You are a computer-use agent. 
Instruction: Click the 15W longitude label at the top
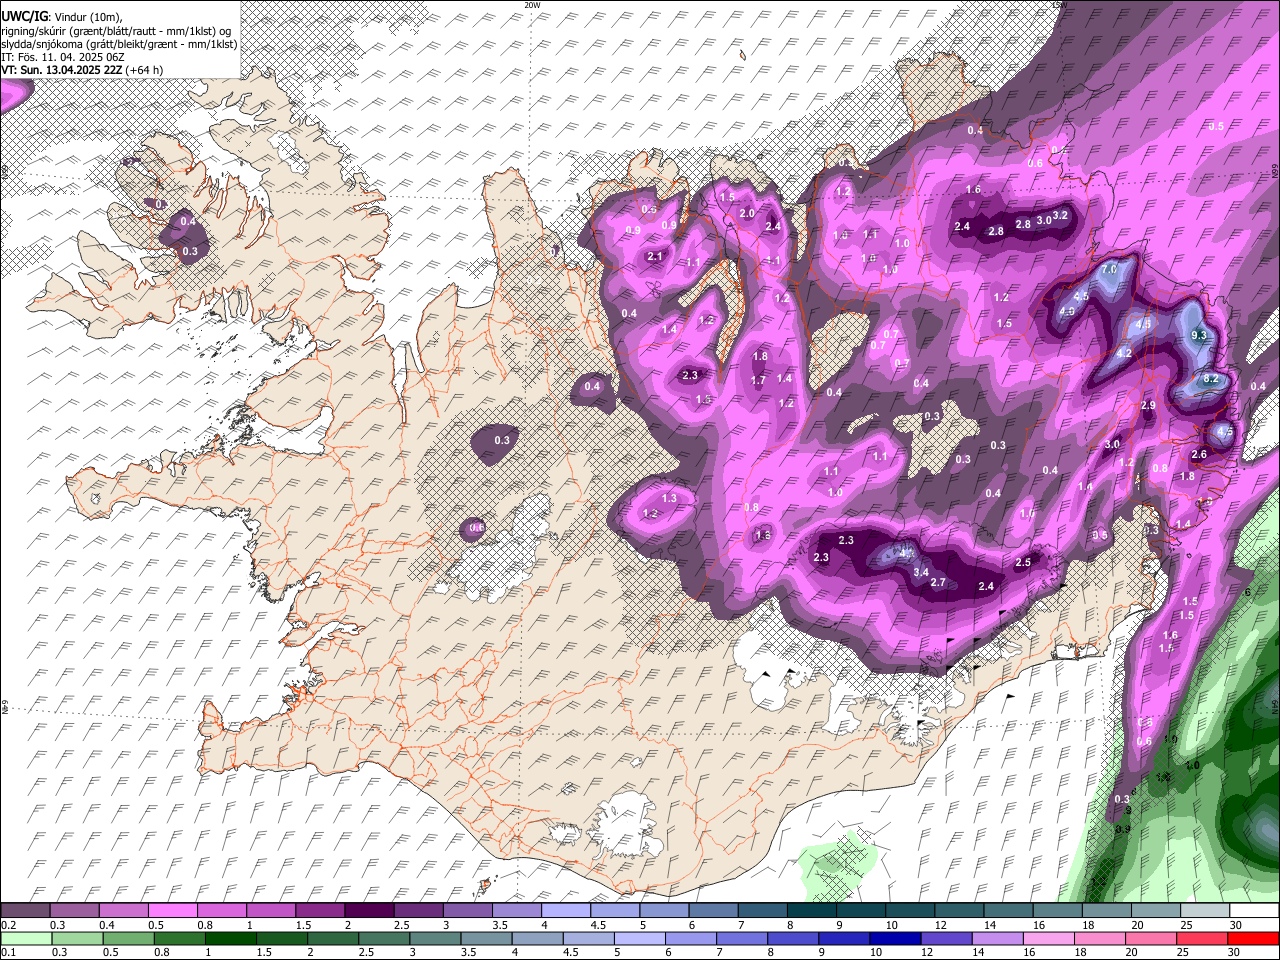(1060, 5)
